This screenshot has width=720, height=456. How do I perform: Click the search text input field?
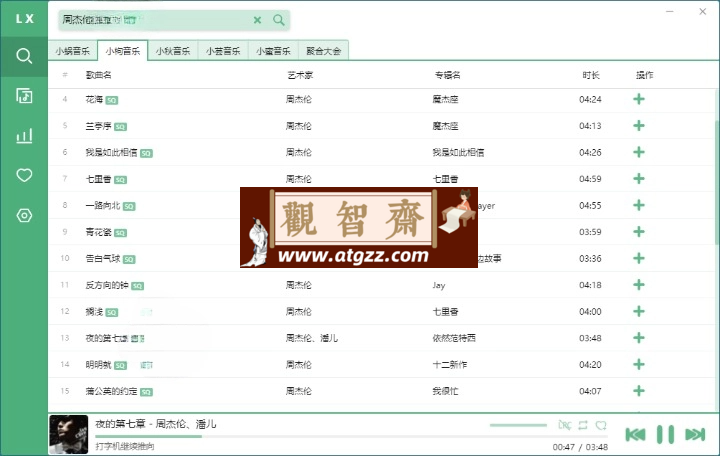[x=156, y=20]
